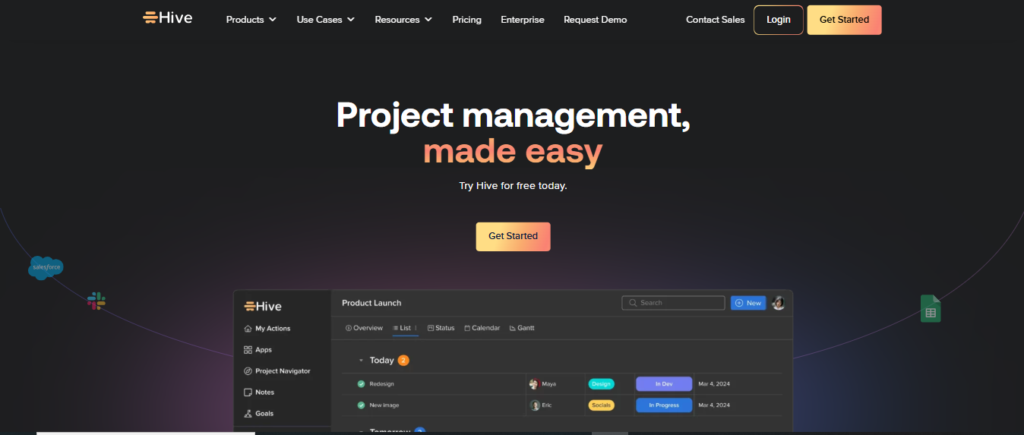Click the Login button

778,20
